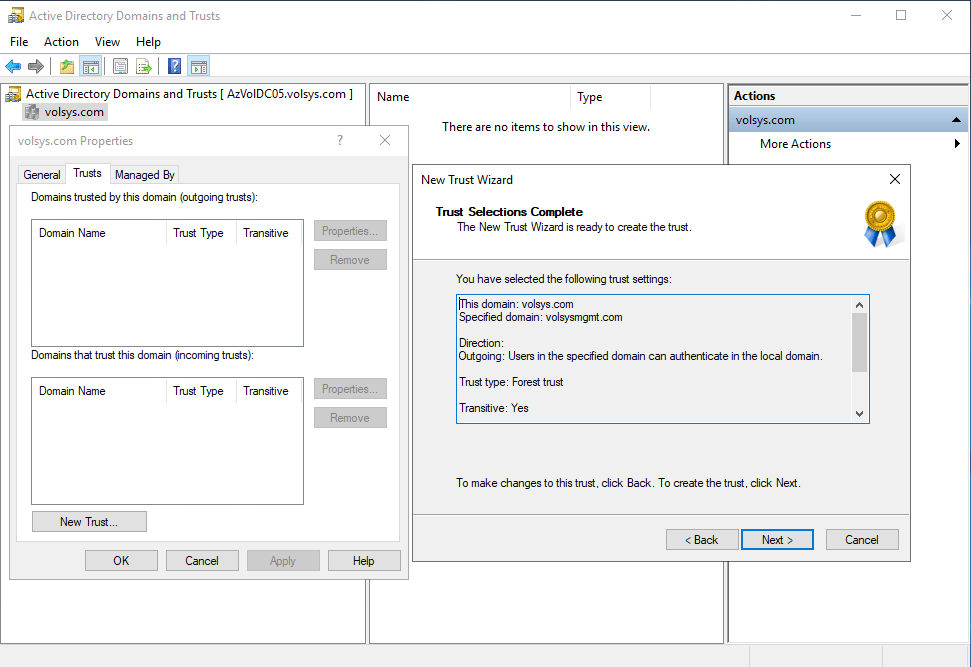Toggle the Show/Hide Console Tree icon
This screenshot has width=971, height=667.
tap(91, 67)
